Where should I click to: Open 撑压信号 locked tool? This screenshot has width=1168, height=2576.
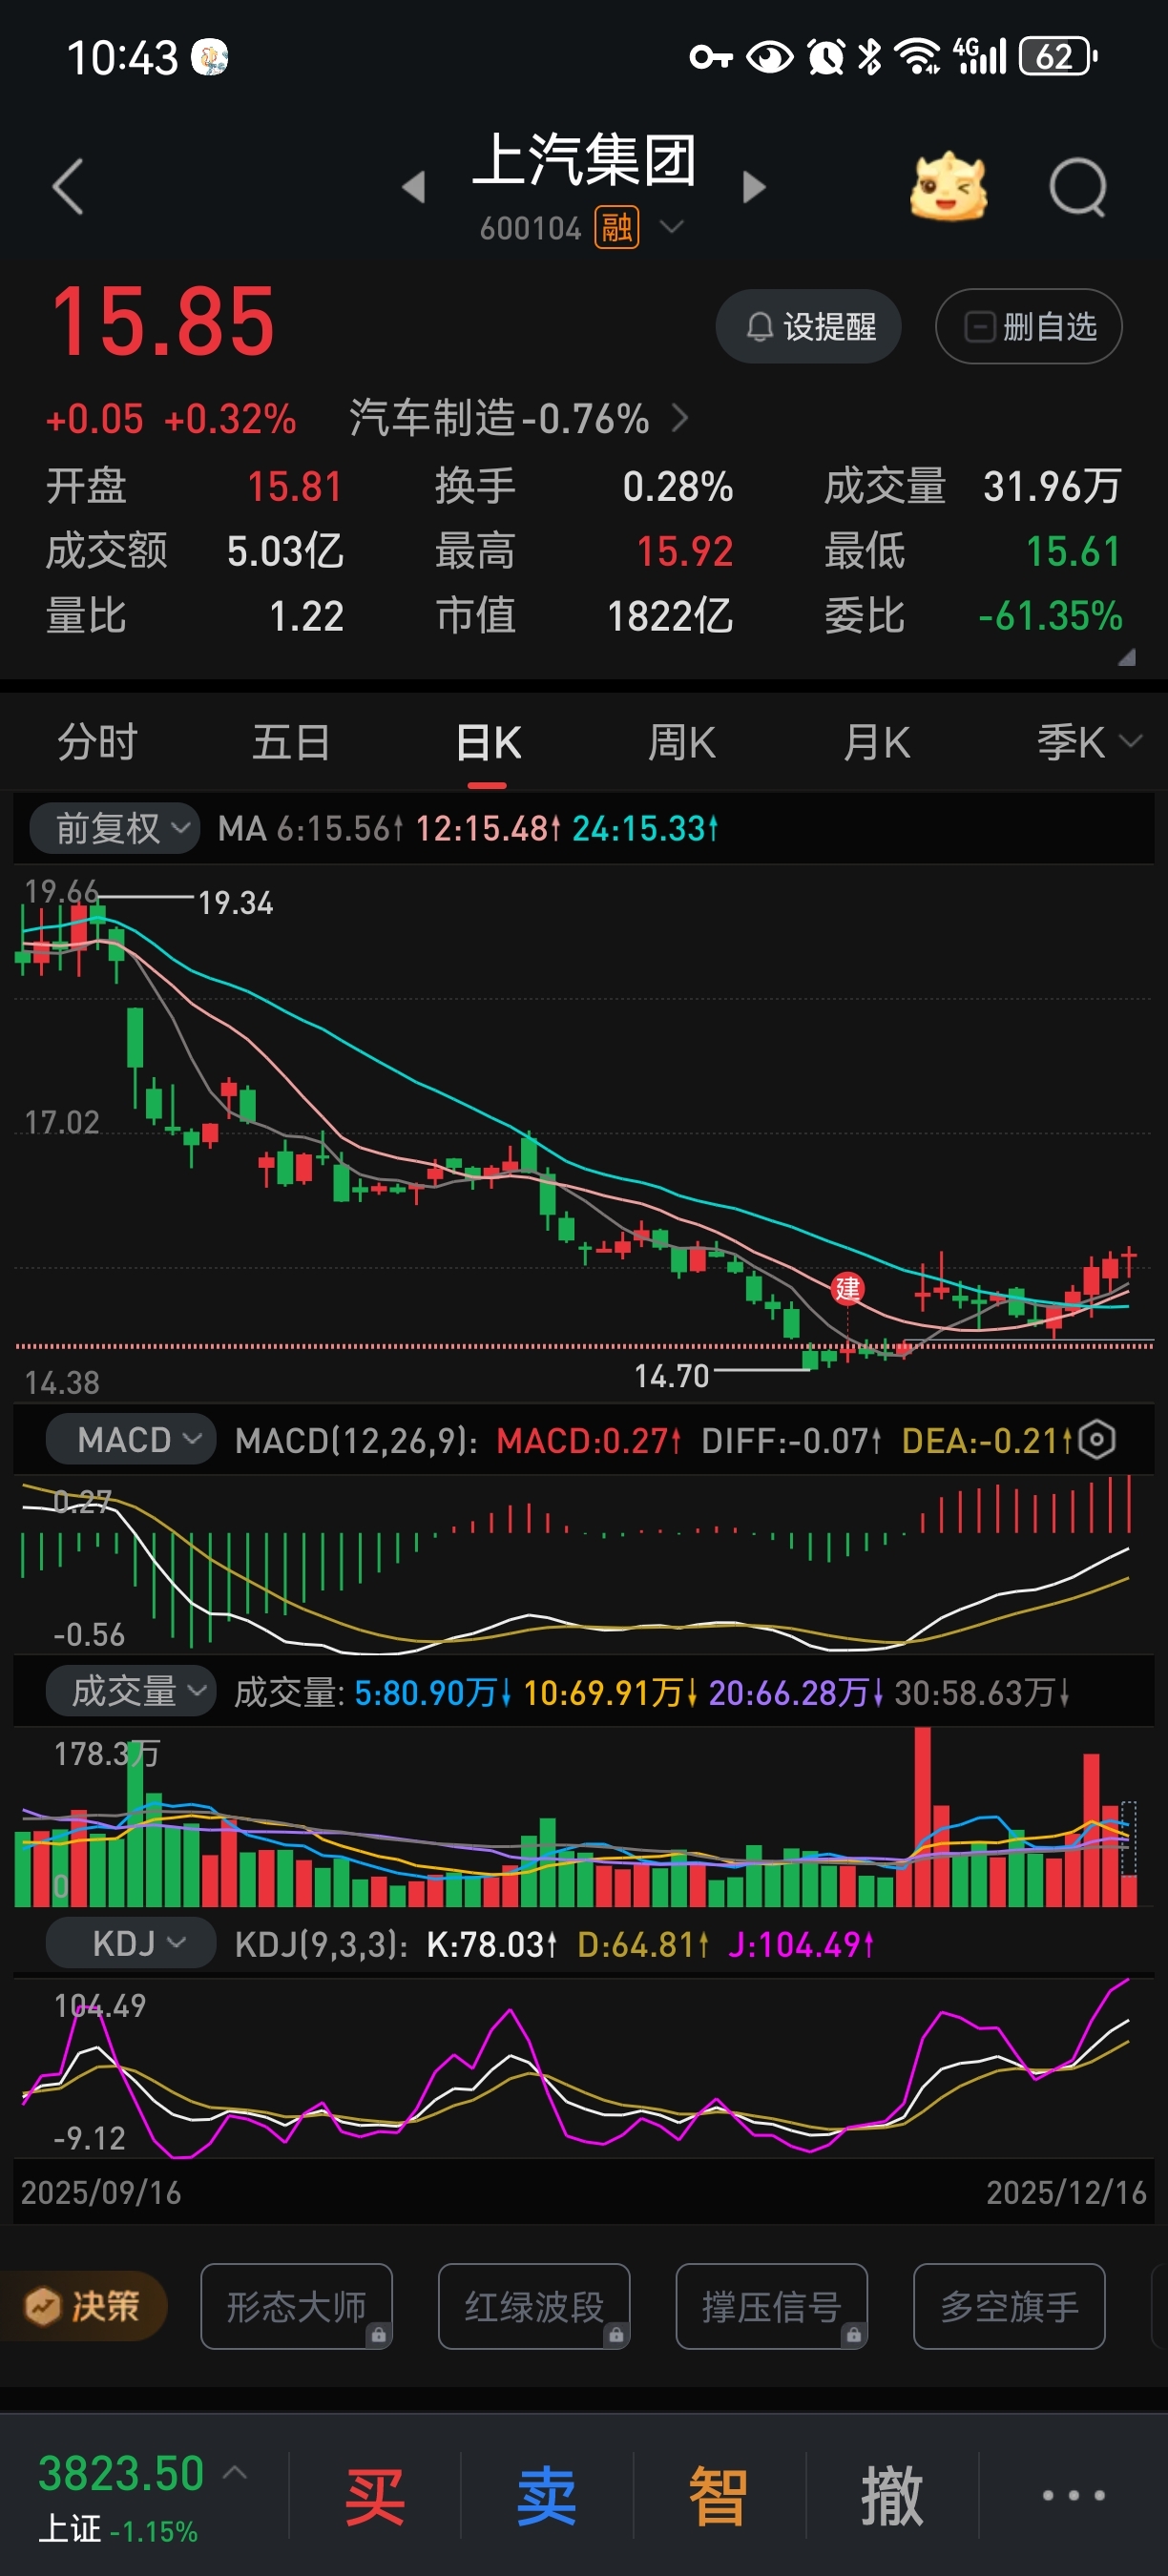tap(772, 2306)
